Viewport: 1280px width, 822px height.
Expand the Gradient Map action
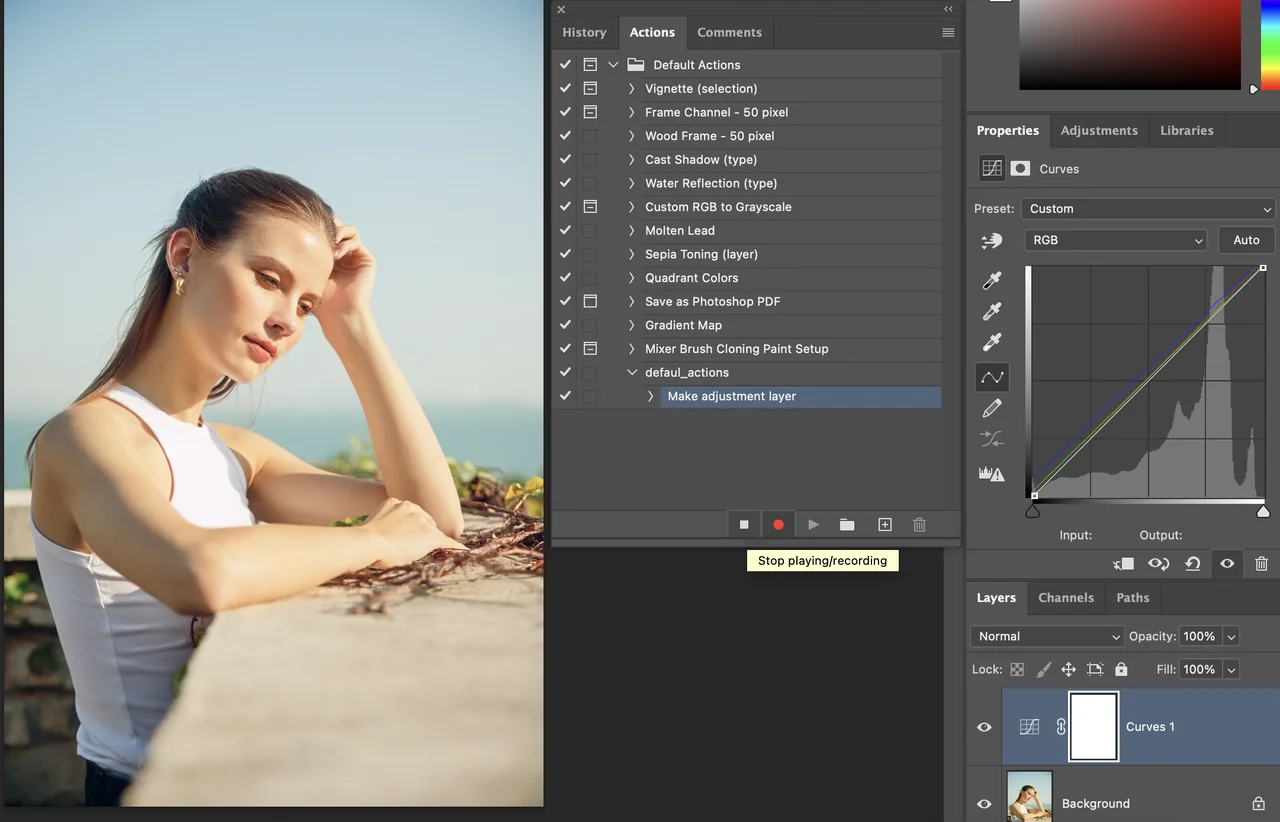pos(631,325)
